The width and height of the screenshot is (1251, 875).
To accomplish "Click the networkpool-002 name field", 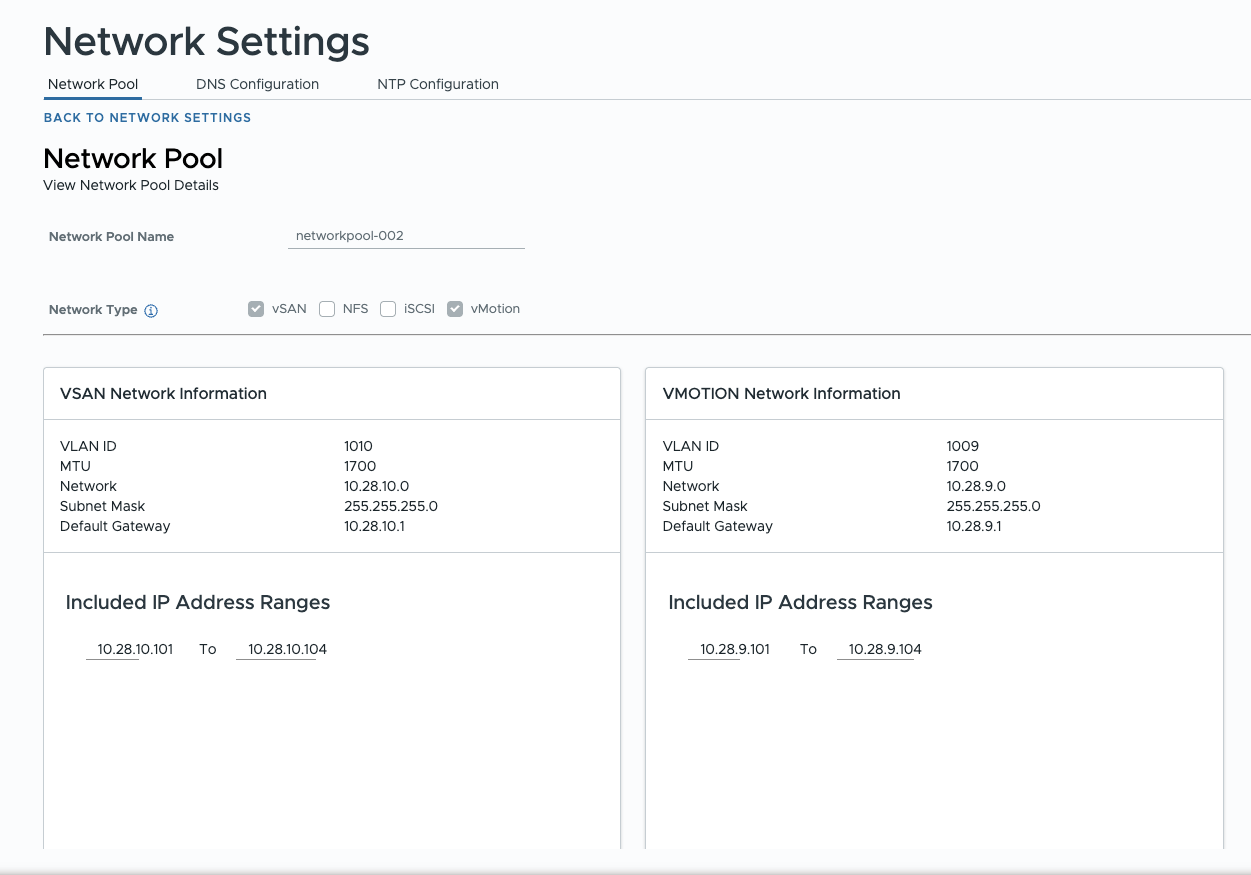I will pos(405,235).
